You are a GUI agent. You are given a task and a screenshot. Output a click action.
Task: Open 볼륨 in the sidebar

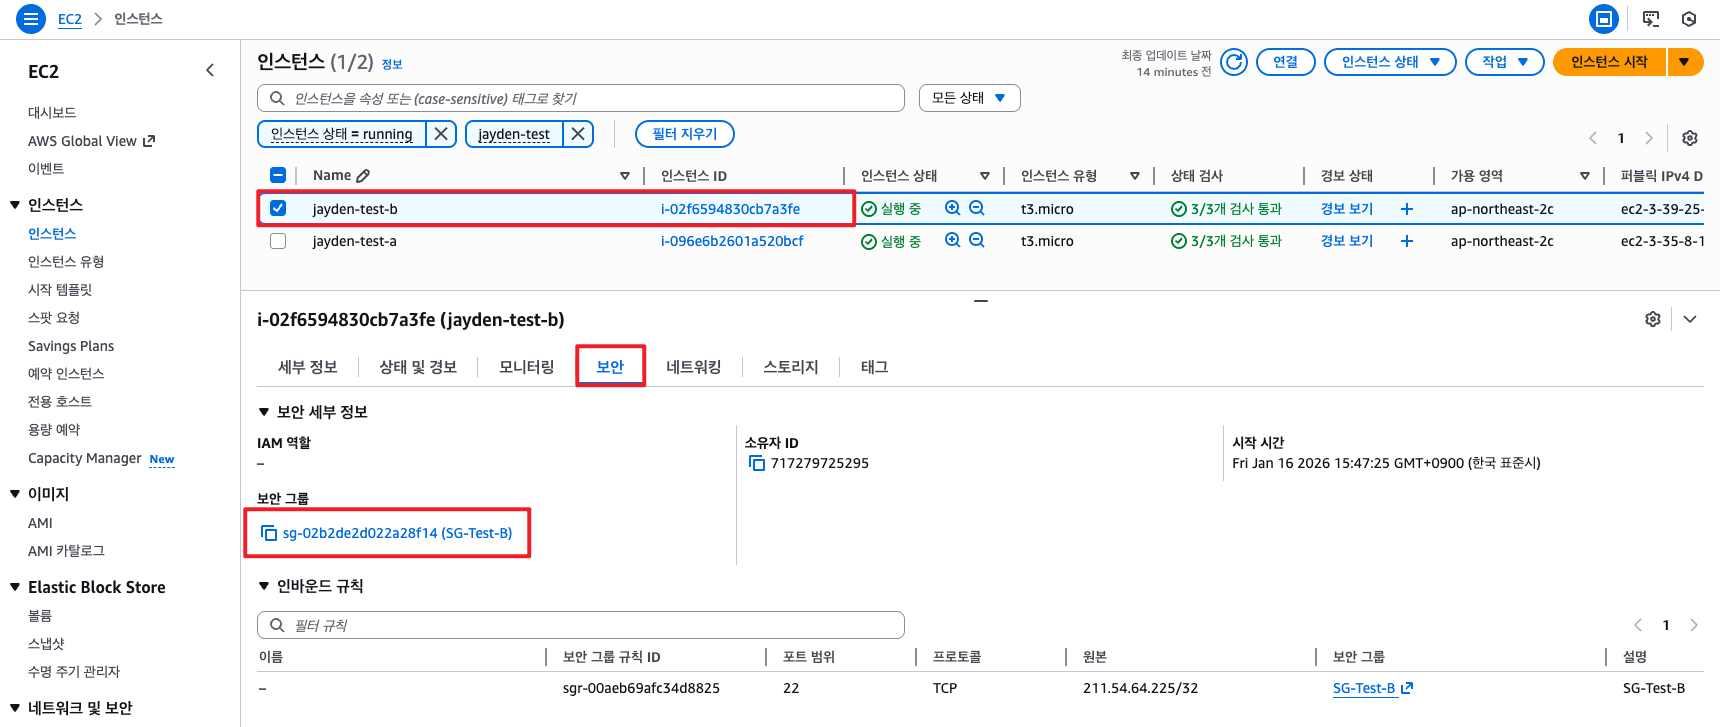tap(40, 616)
